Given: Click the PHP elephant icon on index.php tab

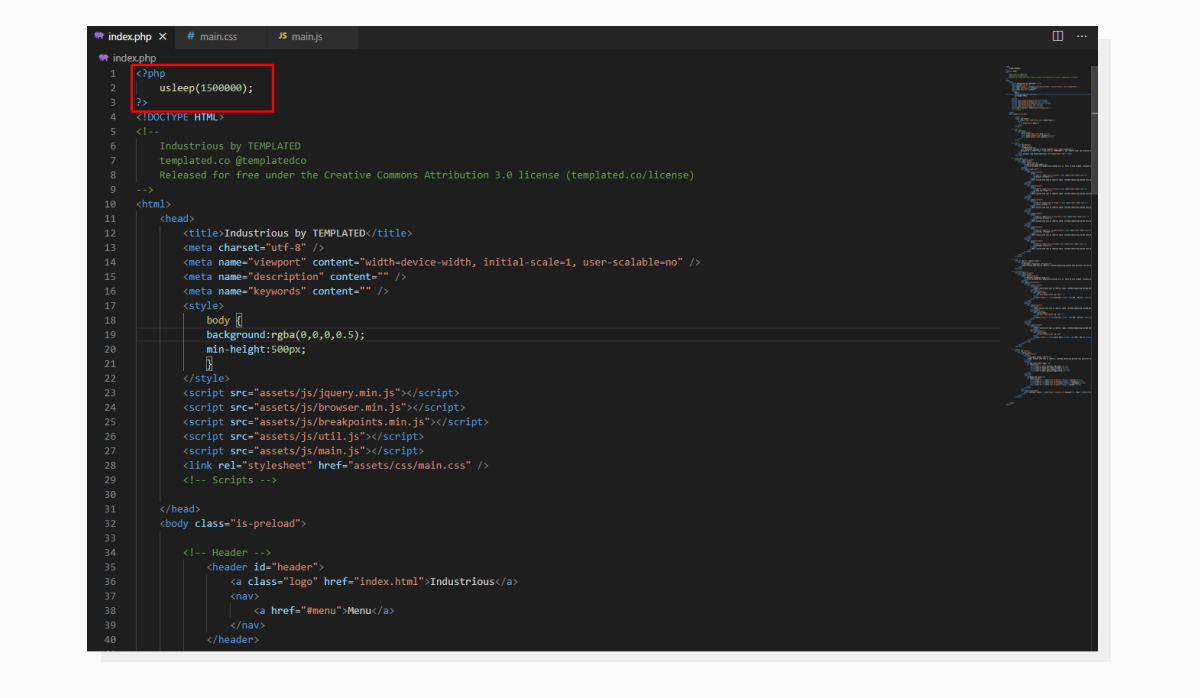Looking at the screenshot, I should (x=99, y=35).
